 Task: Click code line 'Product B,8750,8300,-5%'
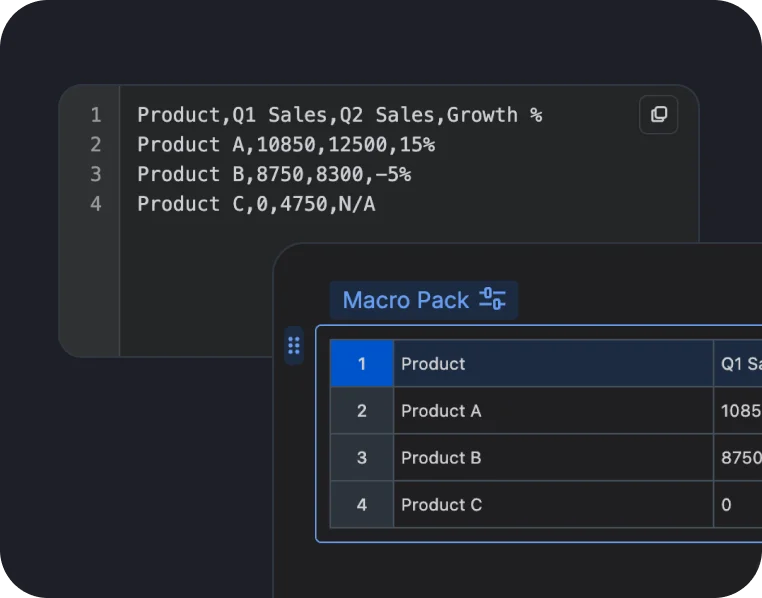pos(274,174)
